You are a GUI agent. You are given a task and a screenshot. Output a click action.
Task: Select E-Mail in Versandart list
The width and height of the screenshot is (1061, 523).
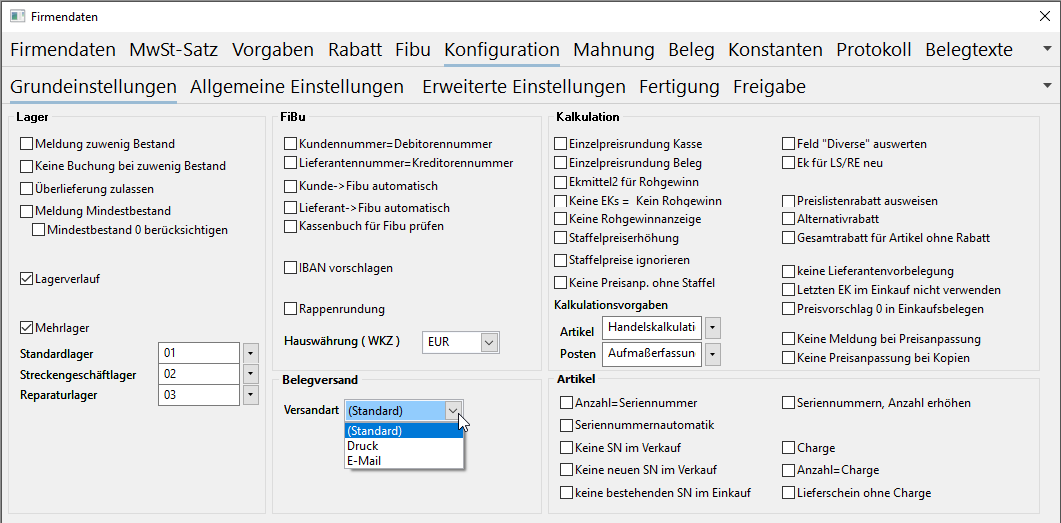click(x=404, y=461)
